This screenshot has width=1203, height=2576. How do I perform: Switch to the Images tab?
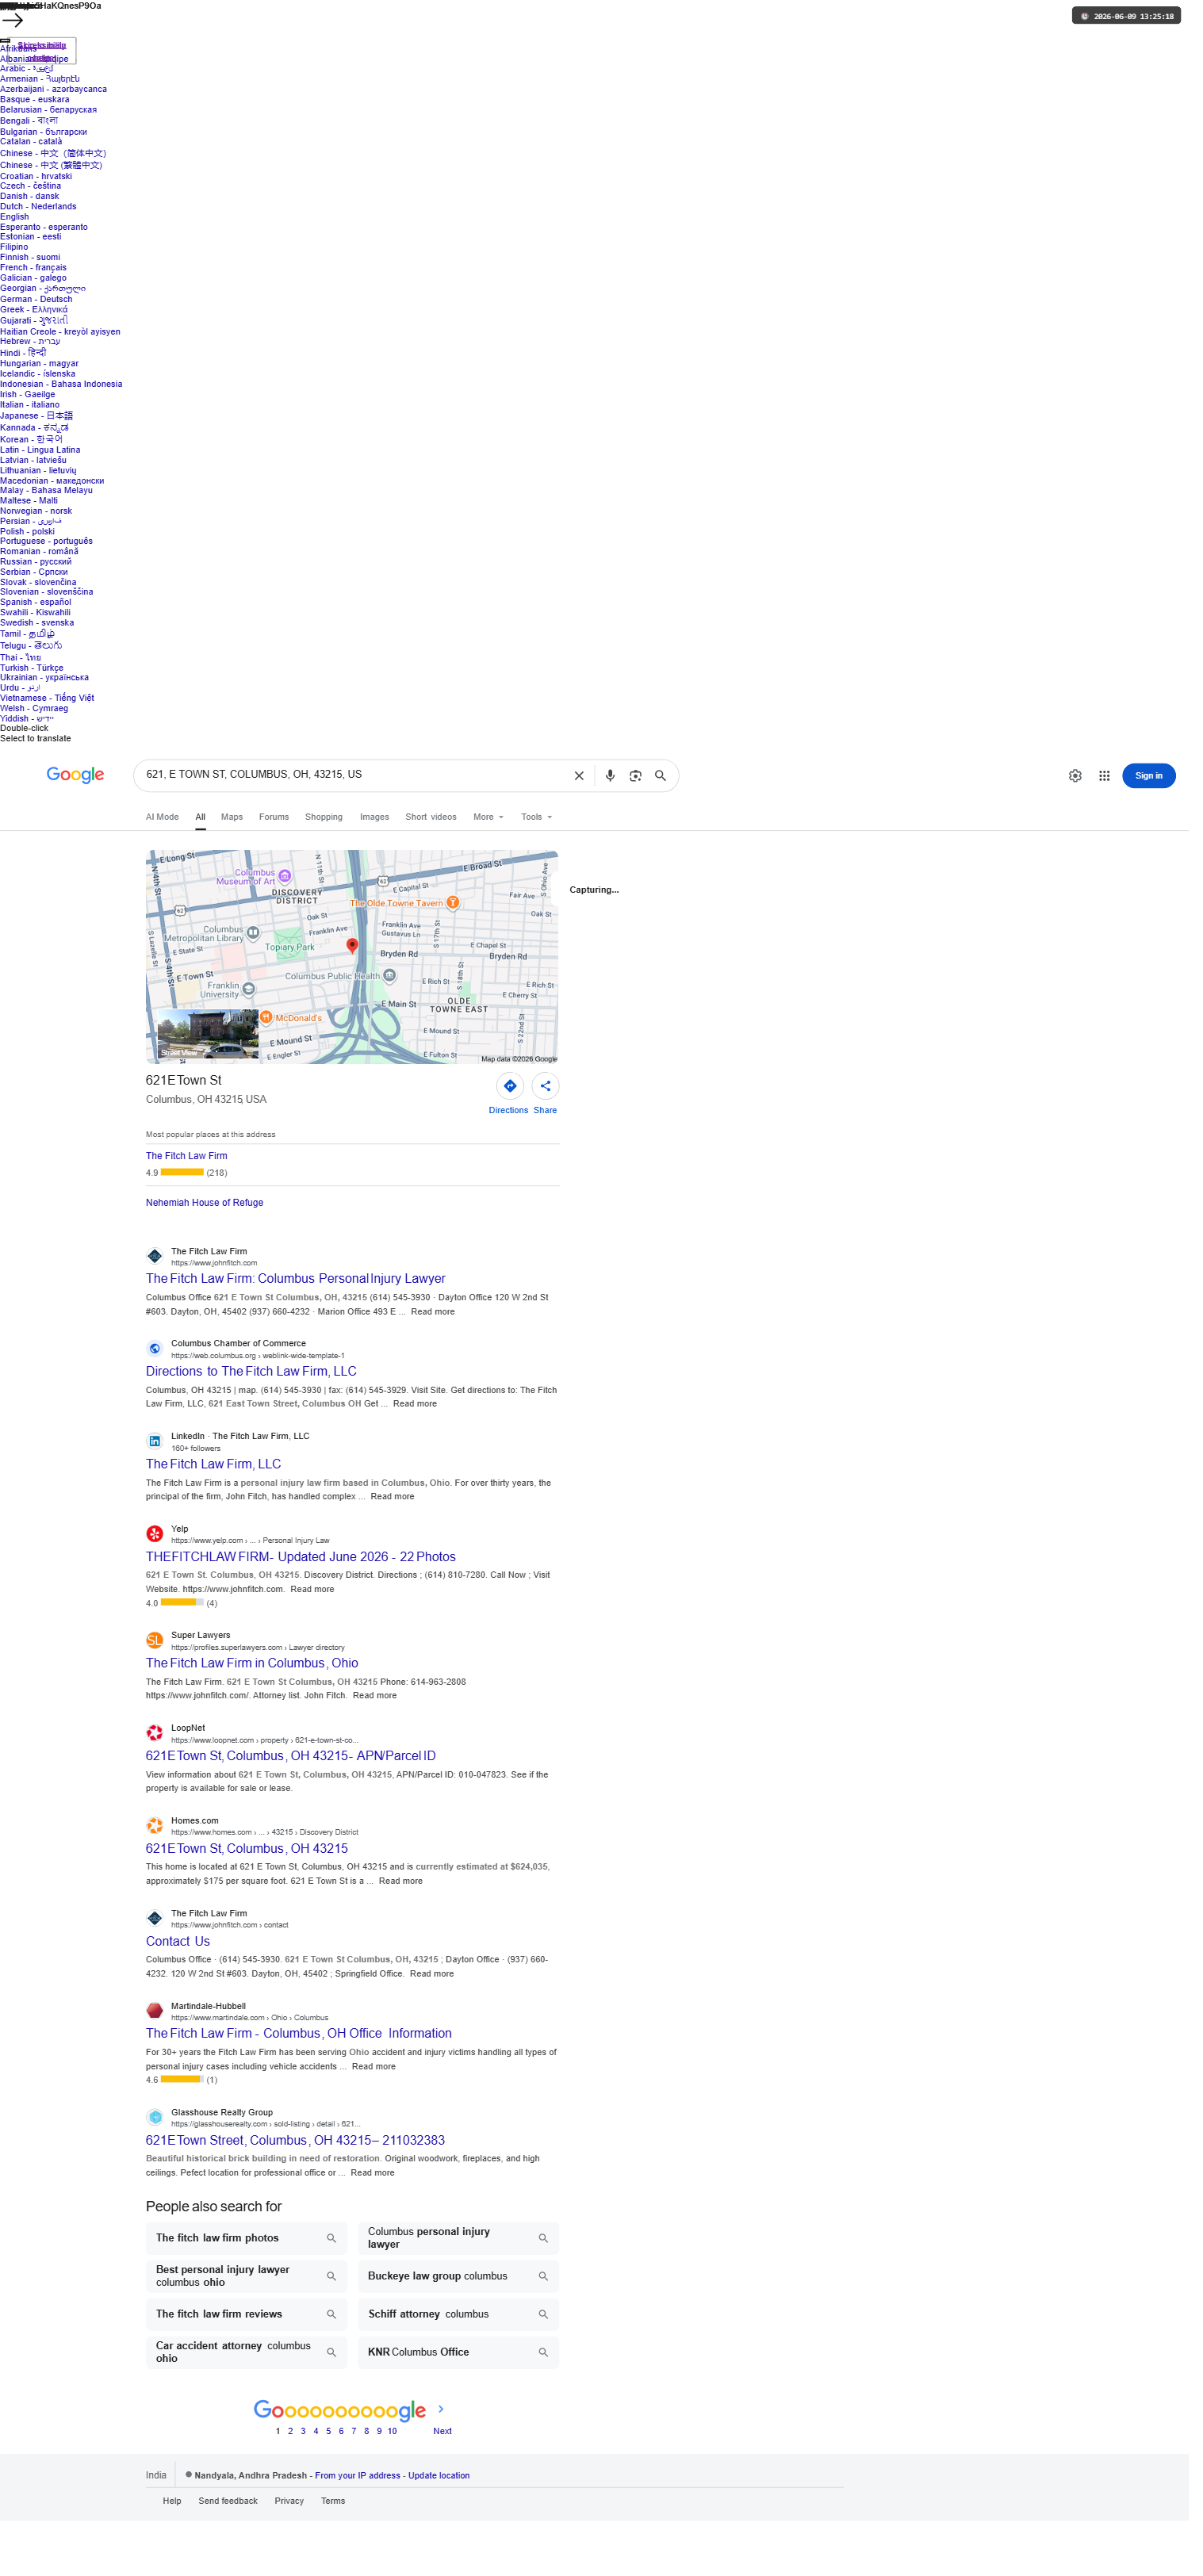[x=379, y=827]
